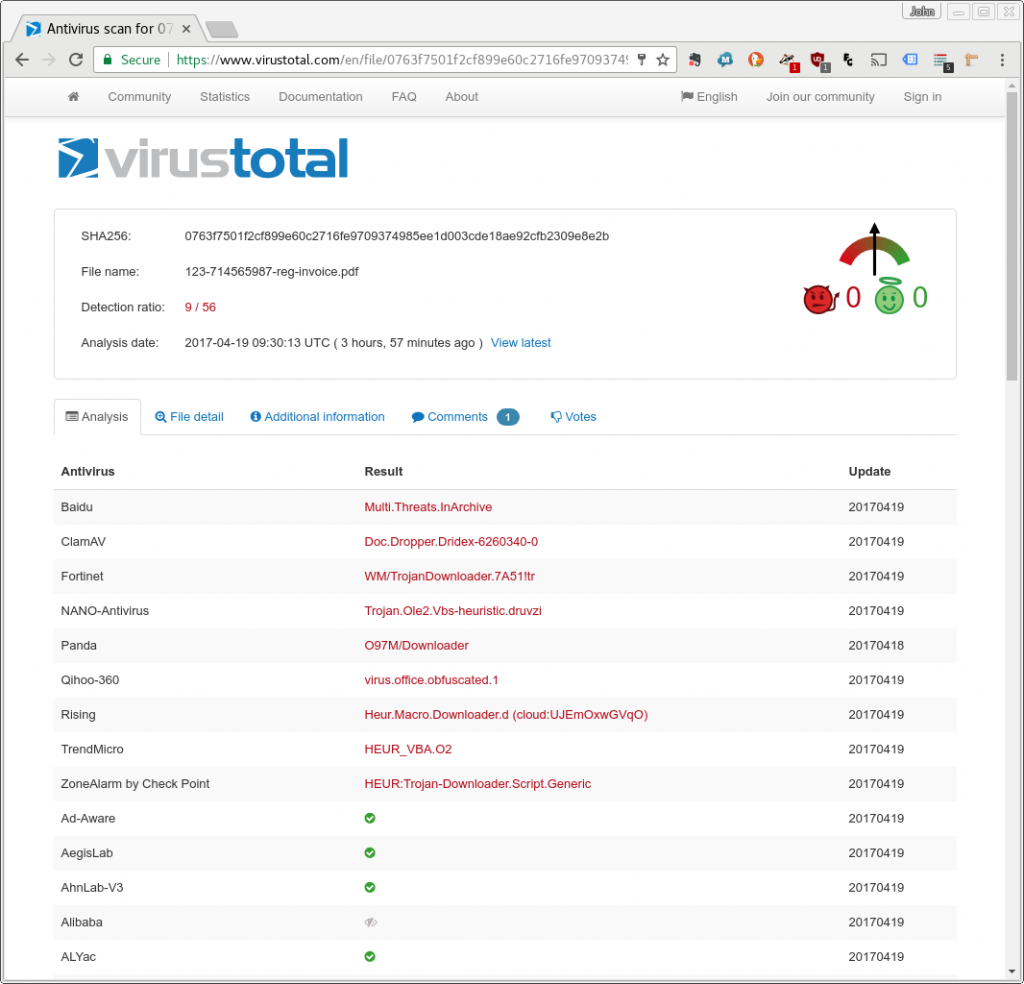
Task: Click the scrollbar down arrow
Action: coord(1012,972)
